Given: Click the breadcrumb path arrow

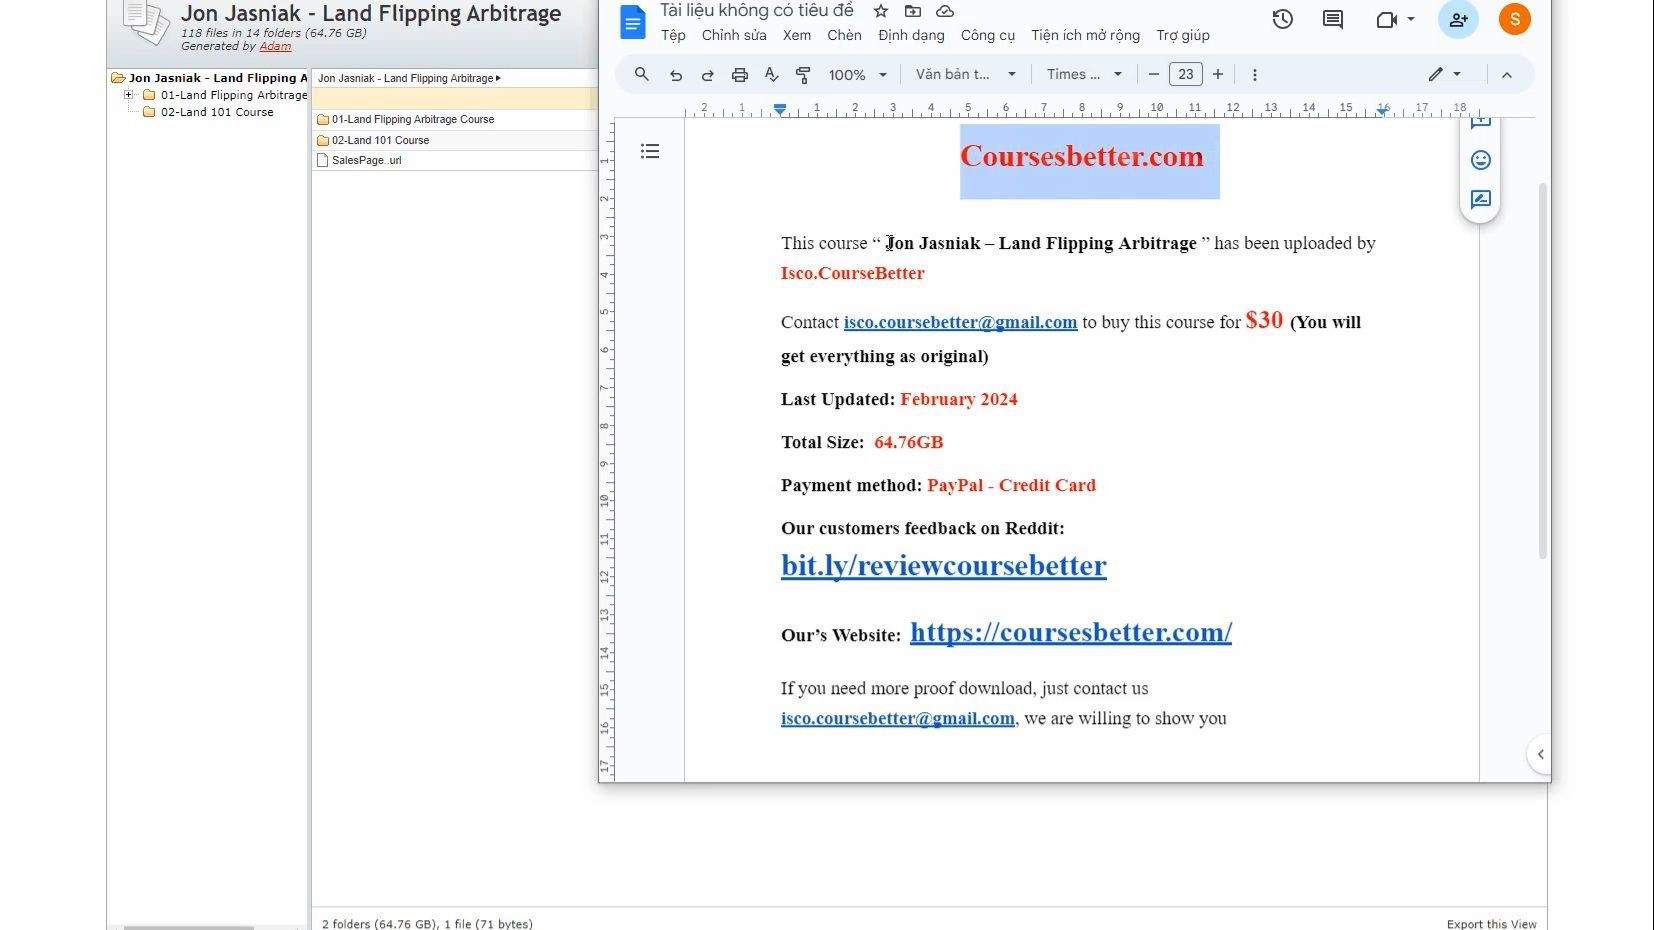Looking at the screenshot, I should pos(498,78).
